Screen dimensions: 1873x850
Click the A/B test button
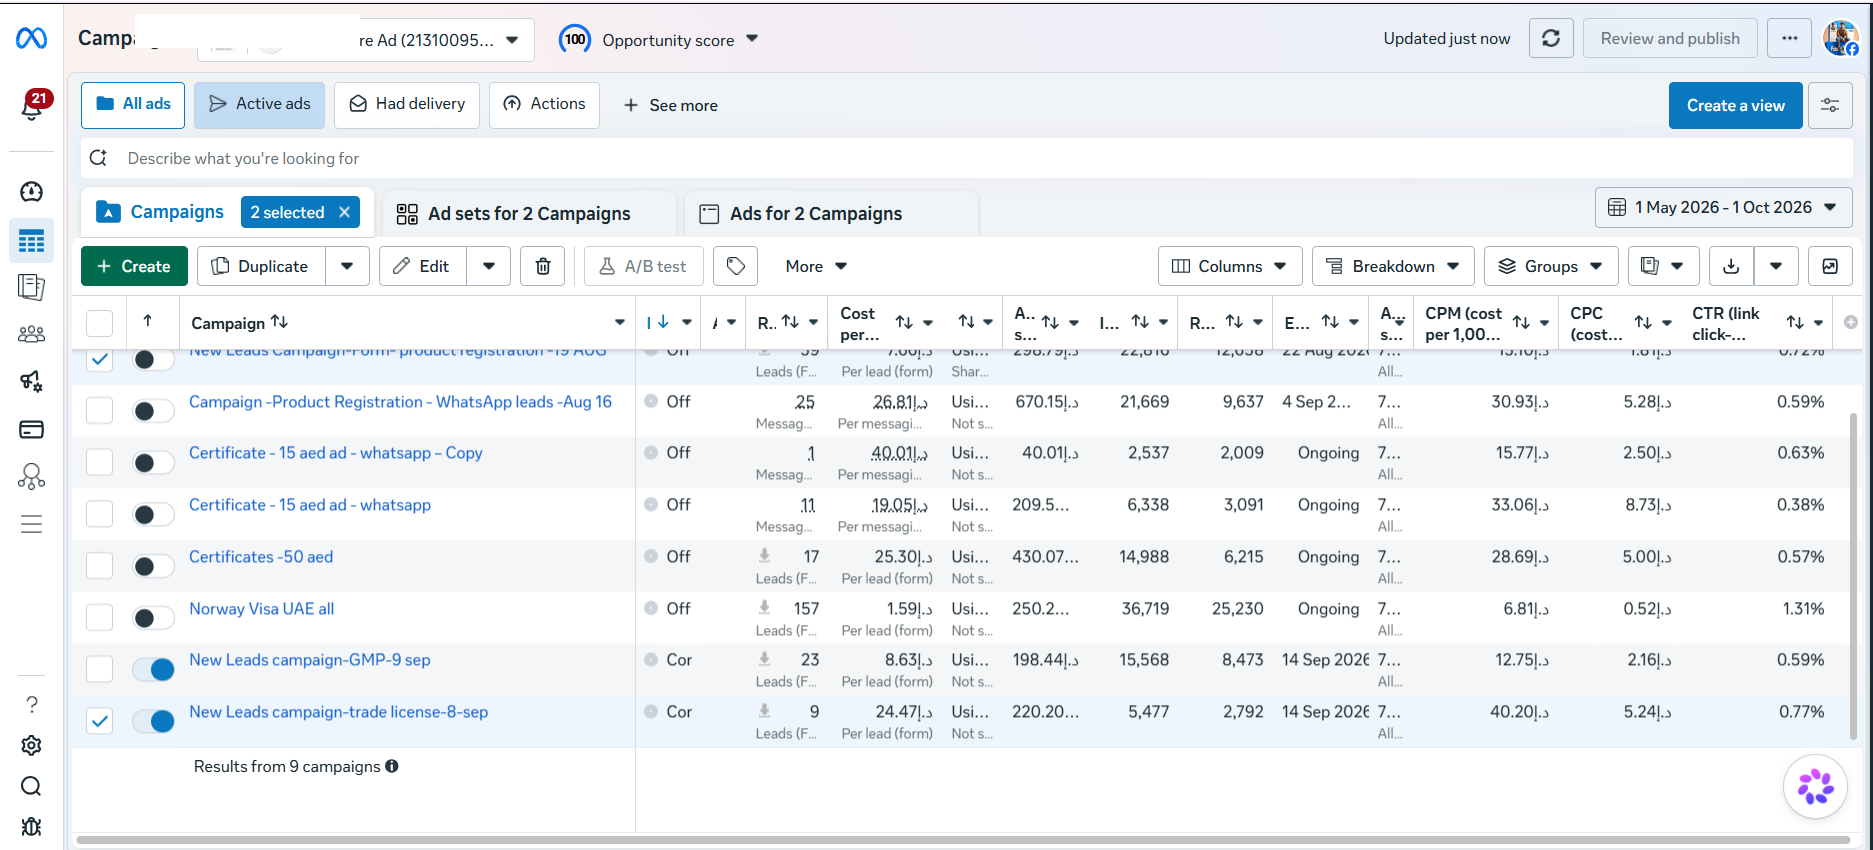pyautogui.click(x=643, y=266)
